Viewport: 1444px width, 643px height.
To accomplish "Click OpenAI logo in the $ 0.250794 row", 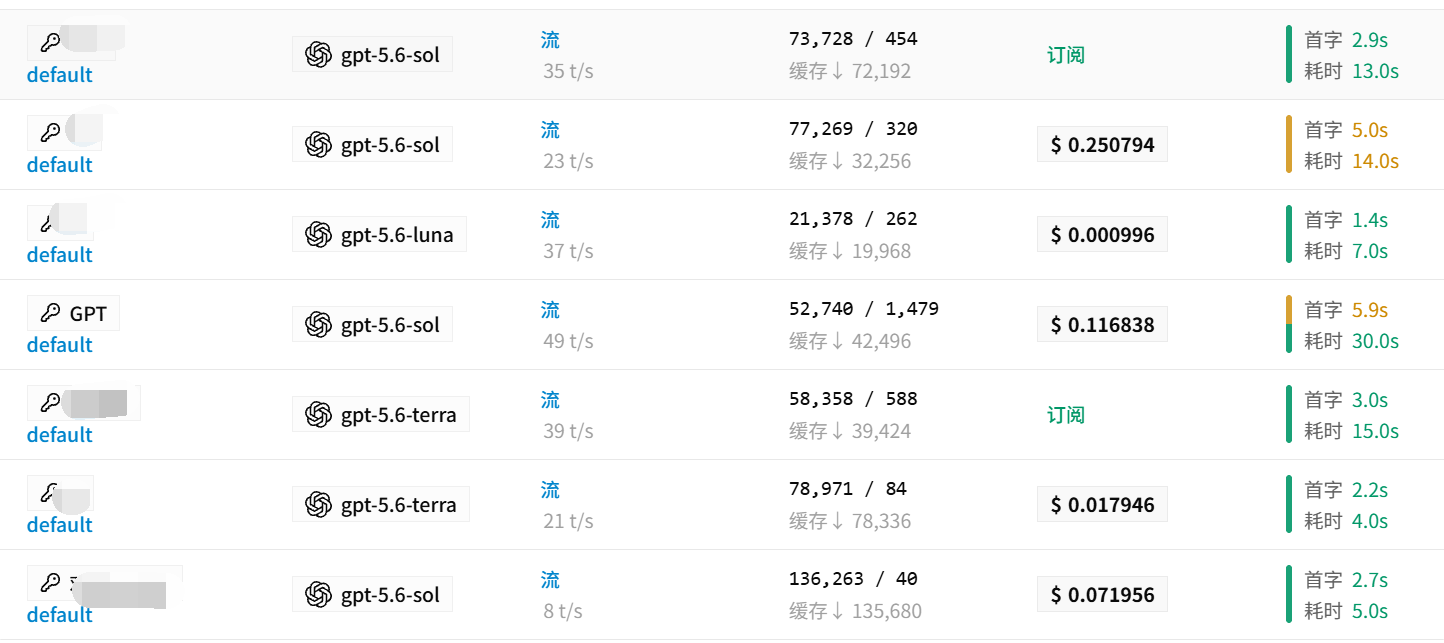I will [318, 145].
